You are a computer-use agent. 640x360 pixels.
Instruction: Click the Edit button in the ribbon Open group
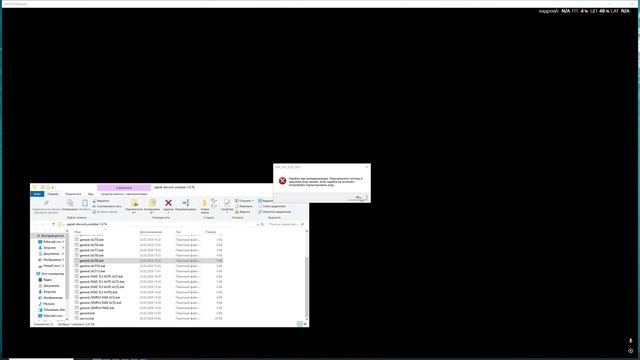point(244,206)
